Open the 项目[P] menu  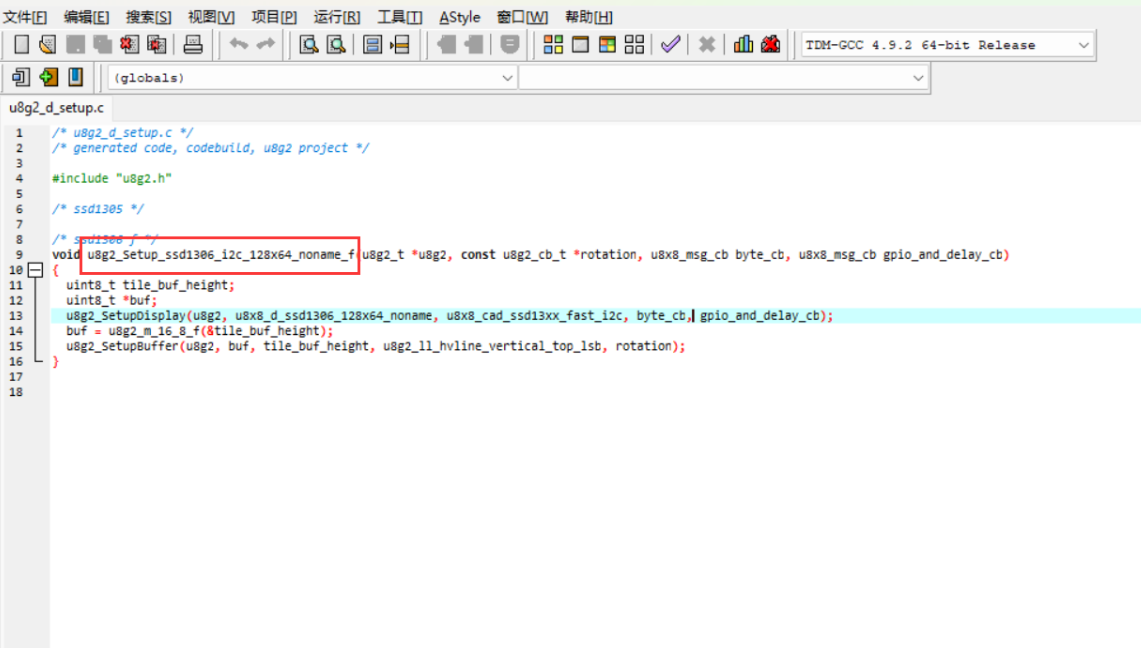click(274, 17)
